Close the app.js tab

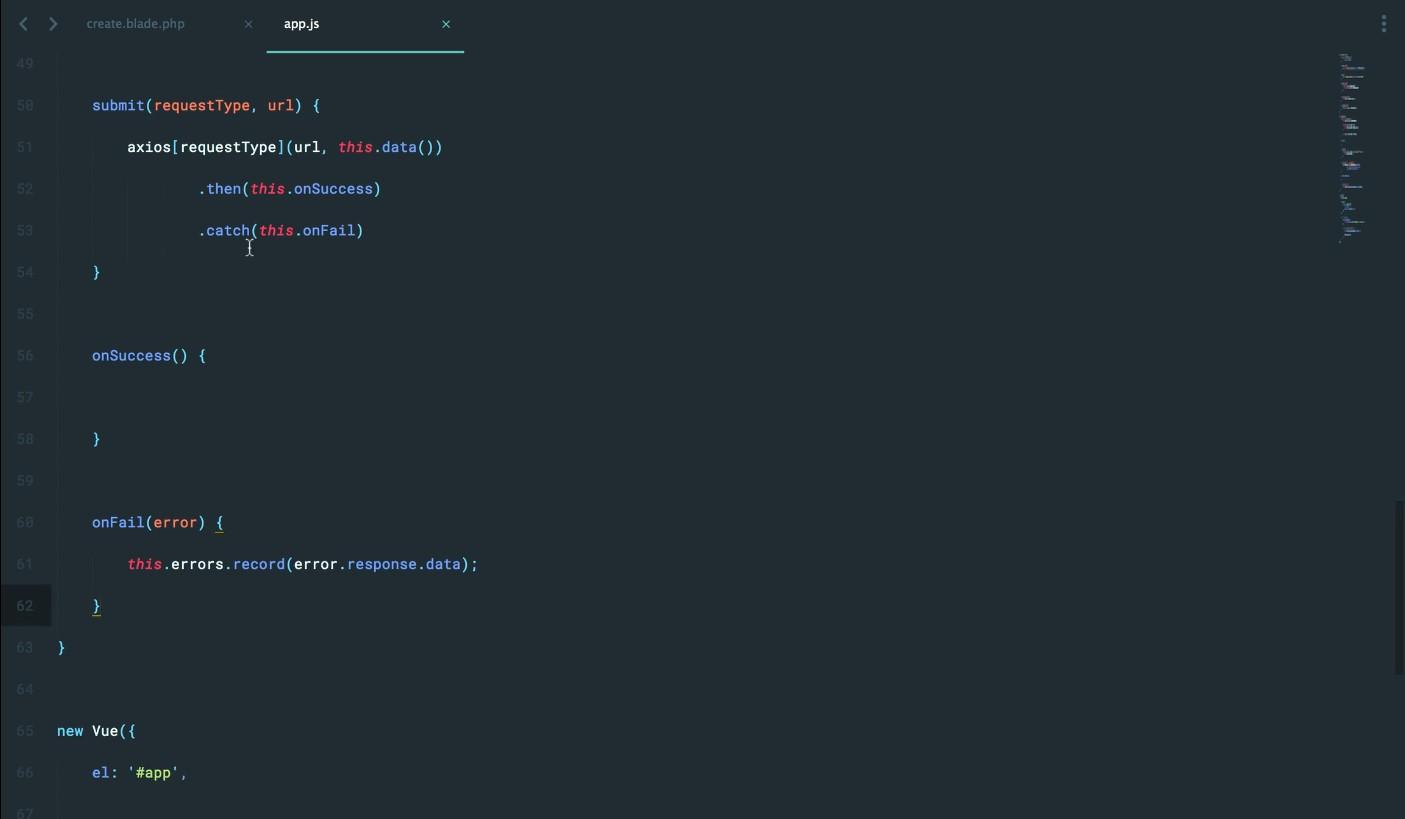point(446,24)
